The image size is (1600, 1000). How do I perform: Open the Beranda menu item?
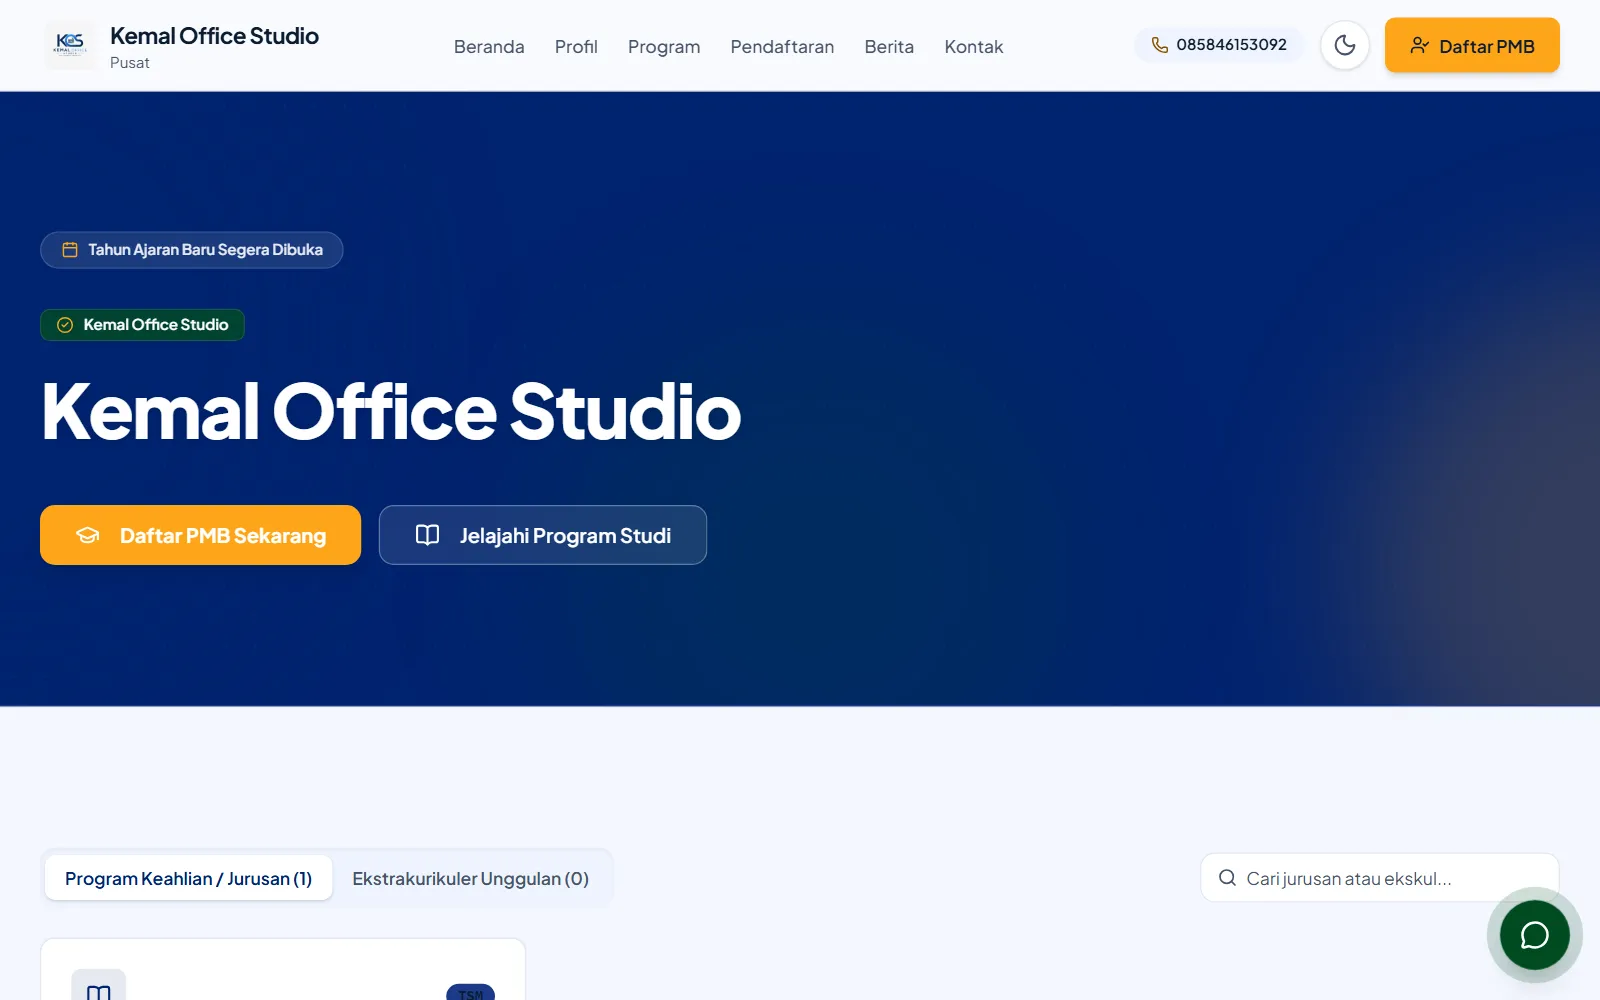(x=489, y=46)
